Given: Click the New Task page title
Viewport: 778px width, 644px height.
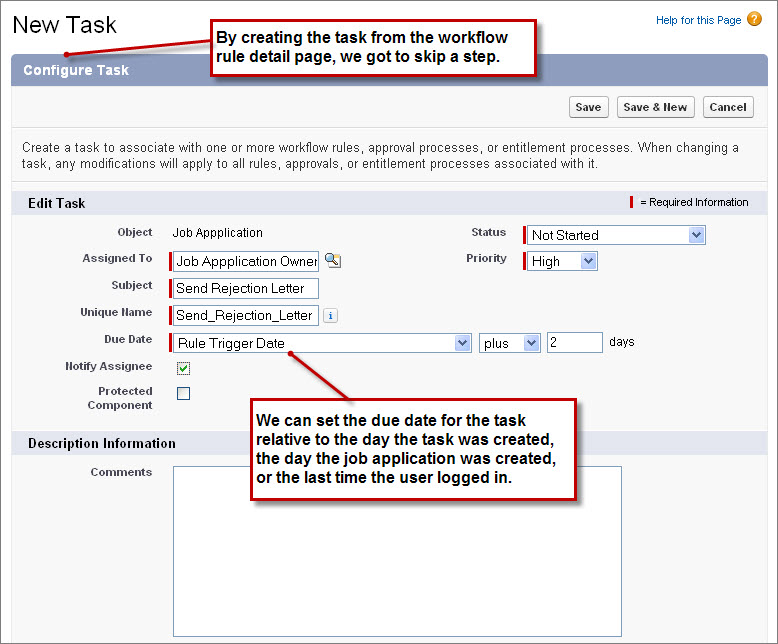Looking at the screenshot, I should click(65, 25).
